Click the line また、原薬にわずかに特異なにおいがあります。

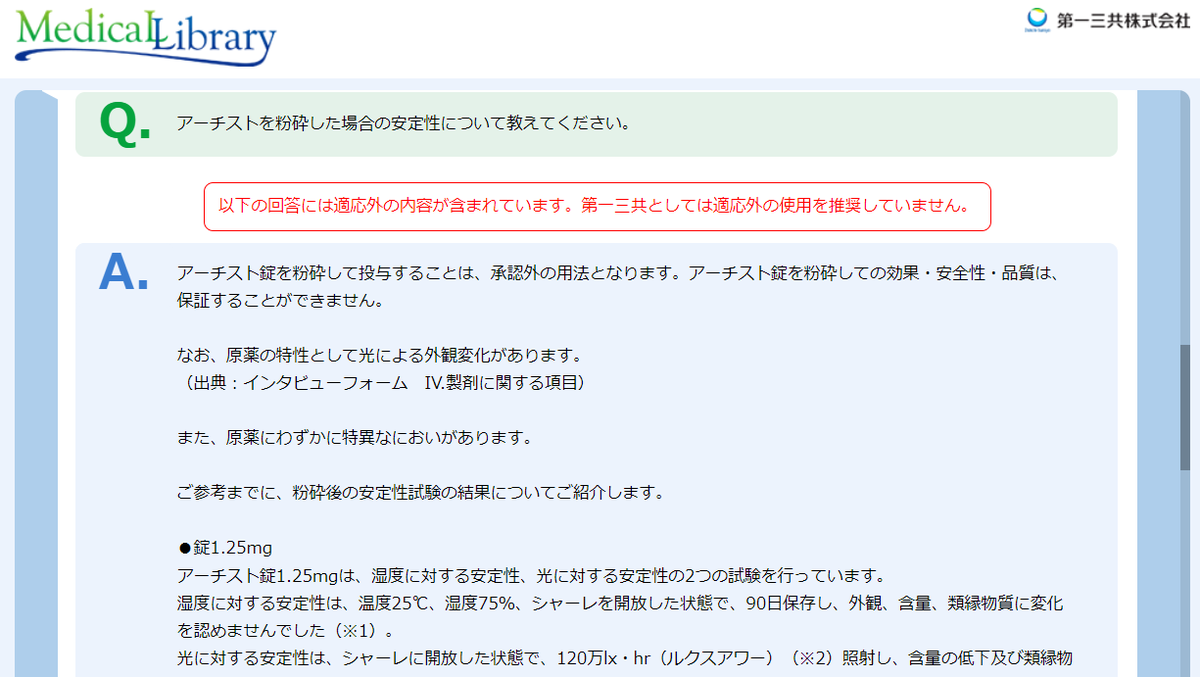pos(354,438)
